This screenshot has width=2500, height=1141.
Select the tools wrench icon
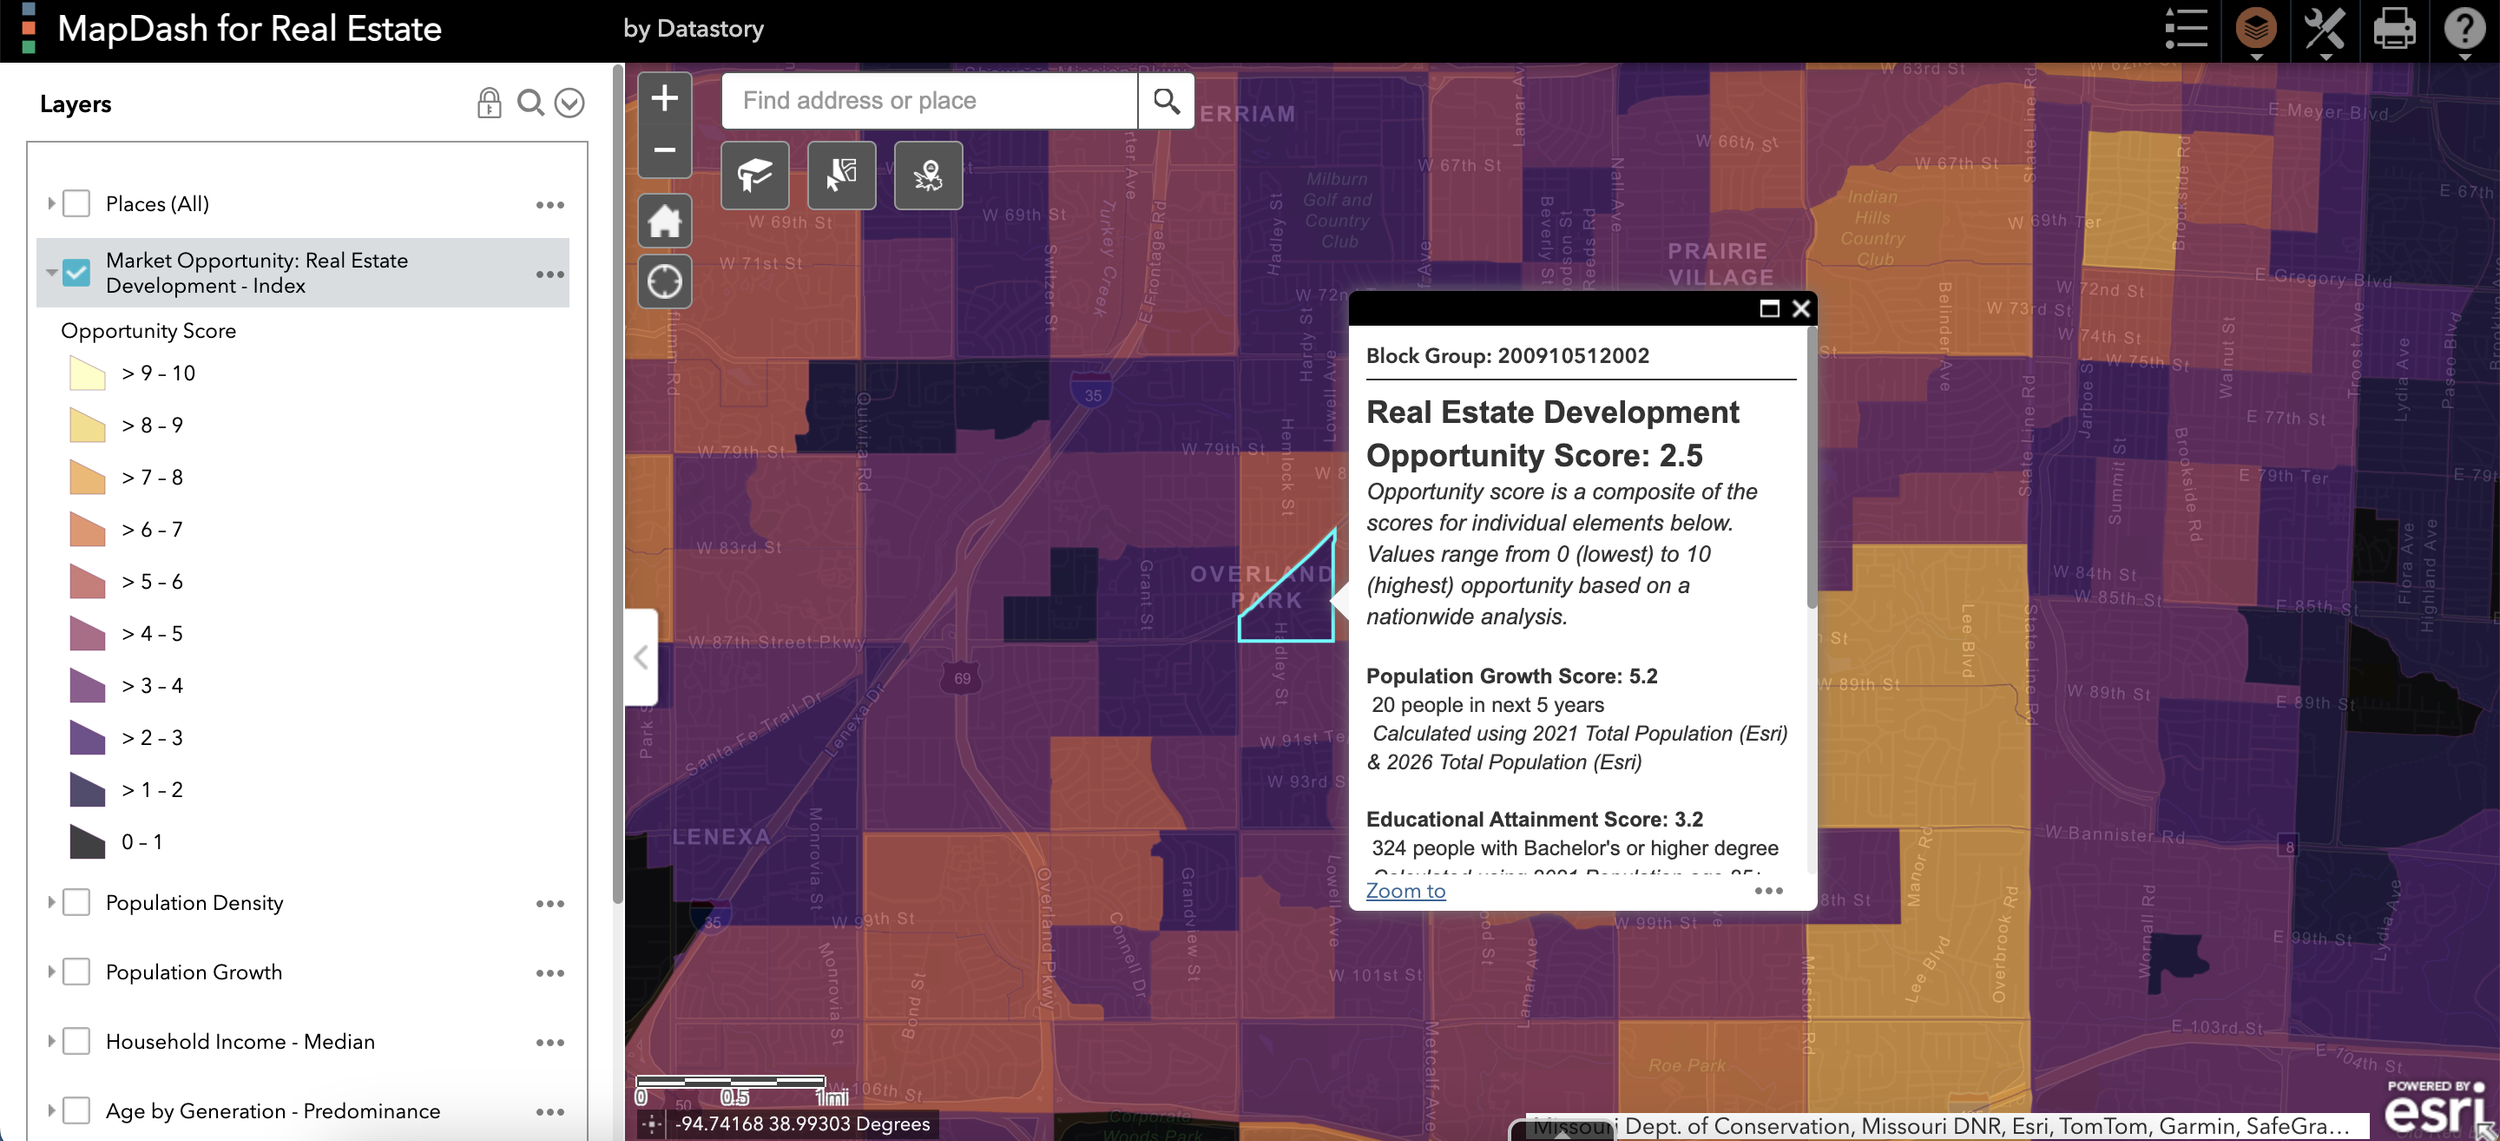point(2324,29)
